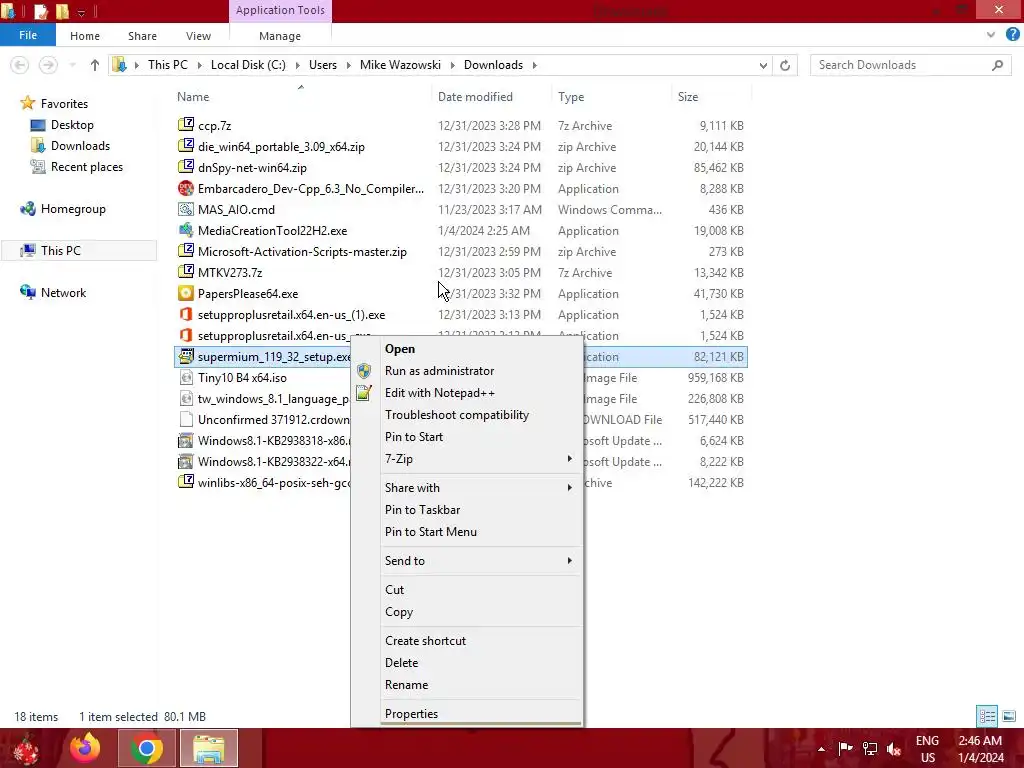The width and height of the screenshot is (1024, 768).
Task: Select the dnSpy-net-win64.zip file icon
Action: [186, 167]
